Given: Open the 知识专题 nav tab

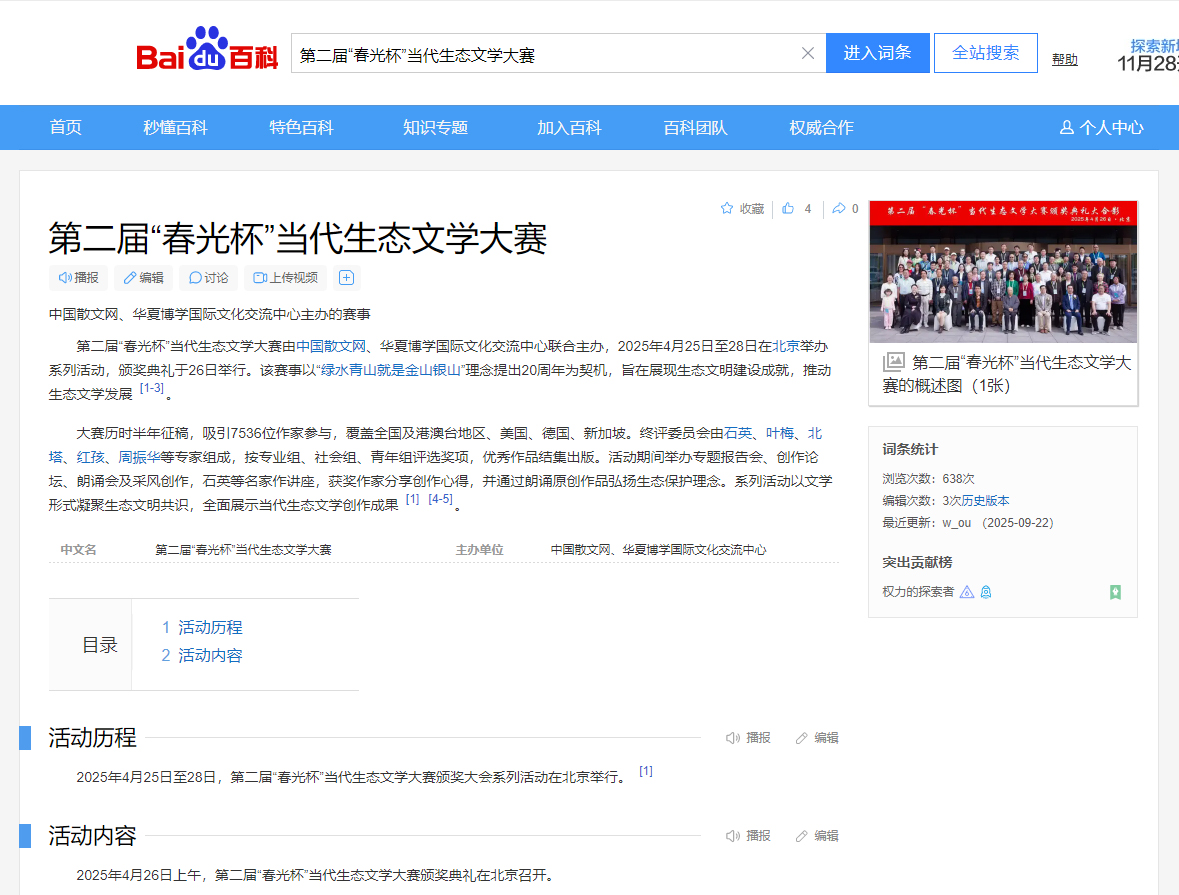Looking at the screenshot, I should tap(435, 128).
